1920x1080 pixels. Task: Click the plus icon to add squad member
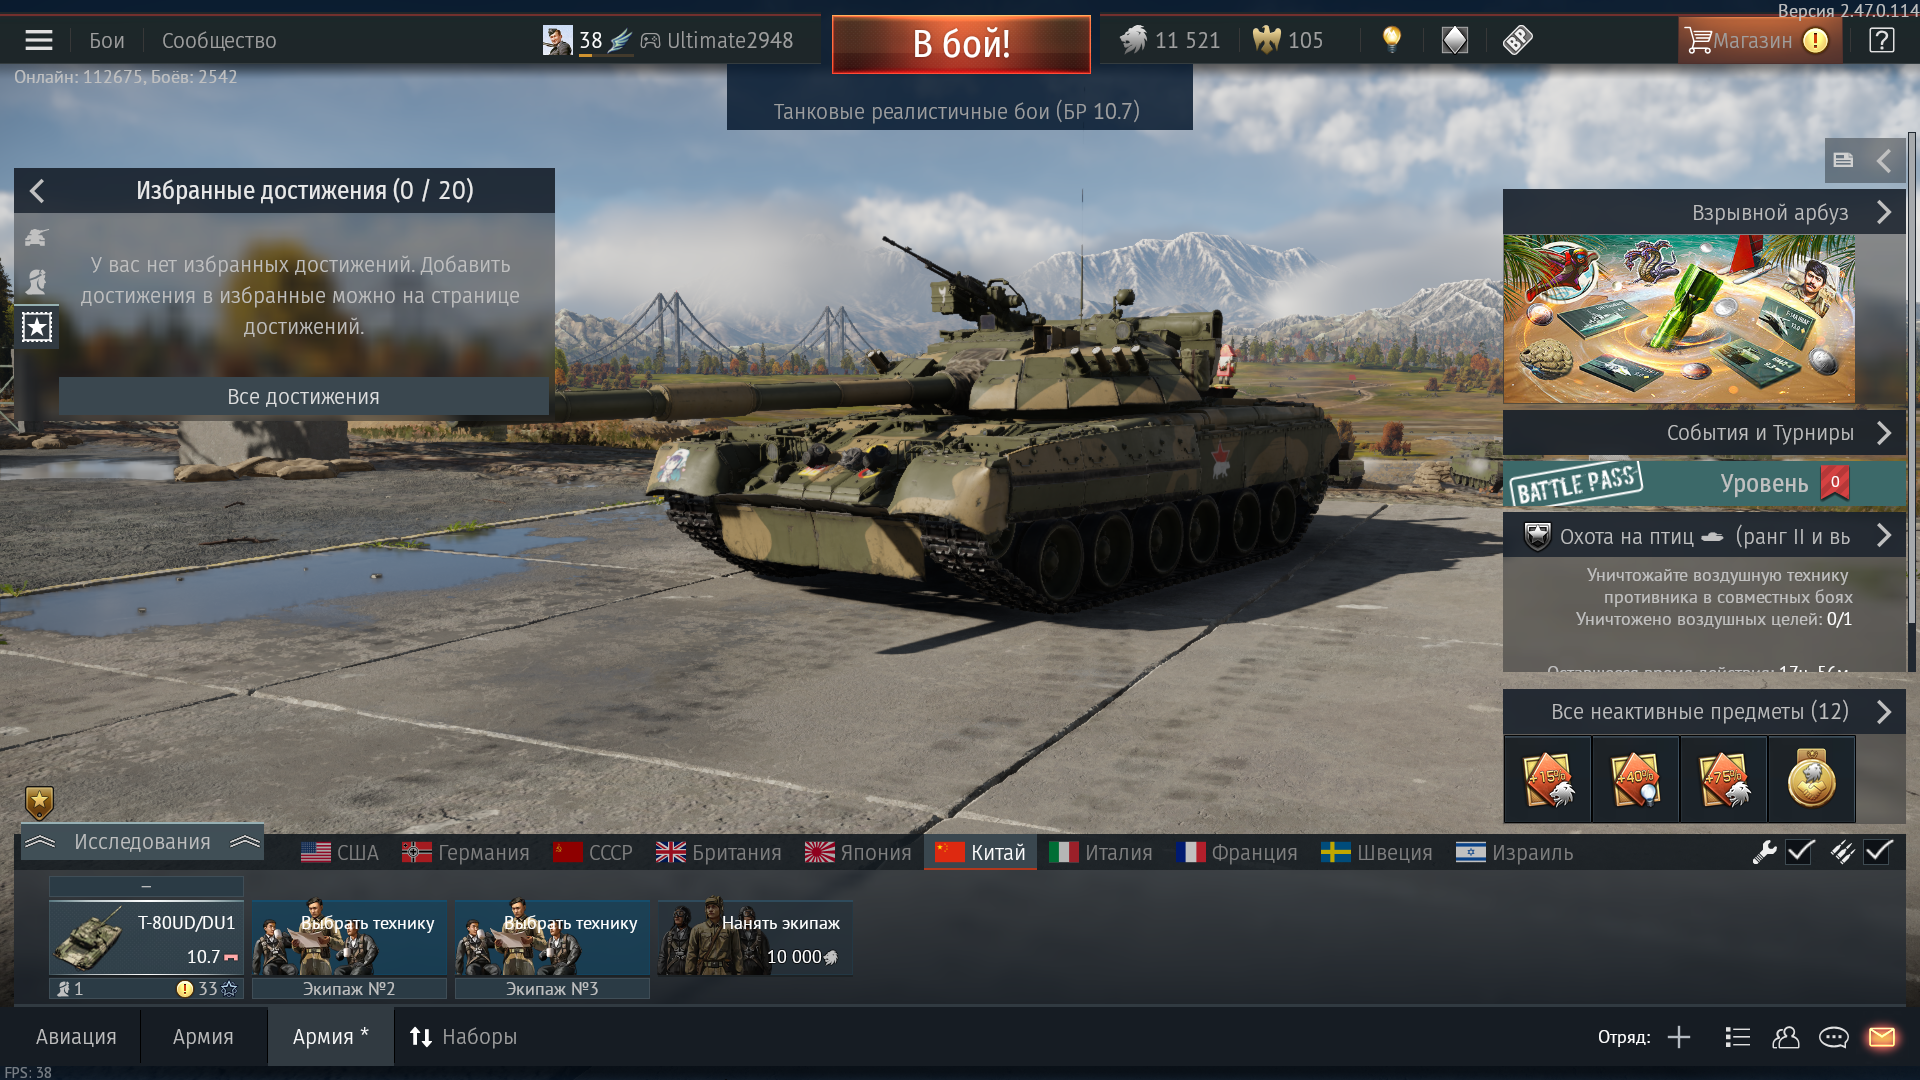[x=1679, y=1037]
